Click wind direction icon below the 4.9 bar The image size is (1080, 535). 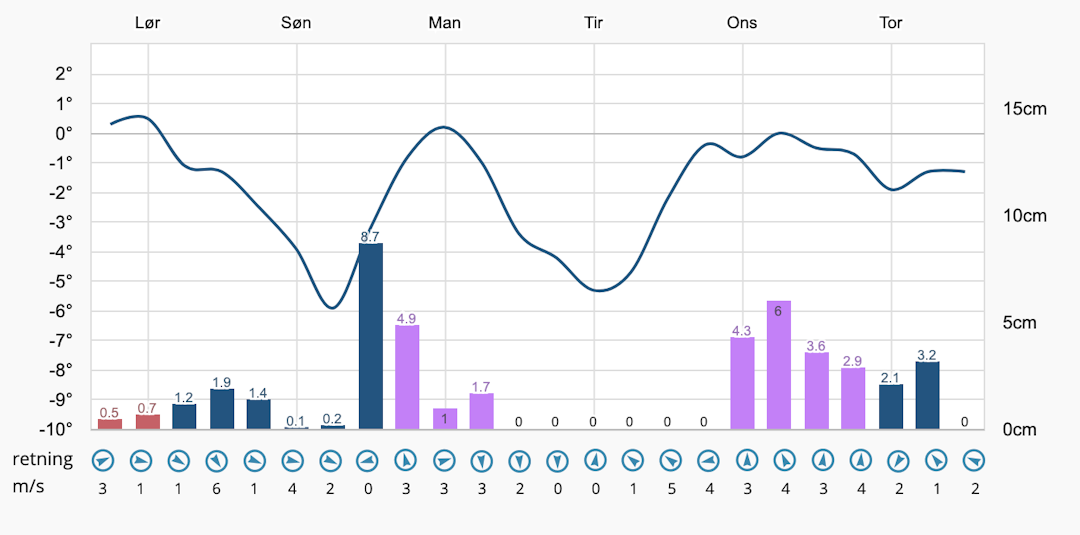click(x=407, y=461)
